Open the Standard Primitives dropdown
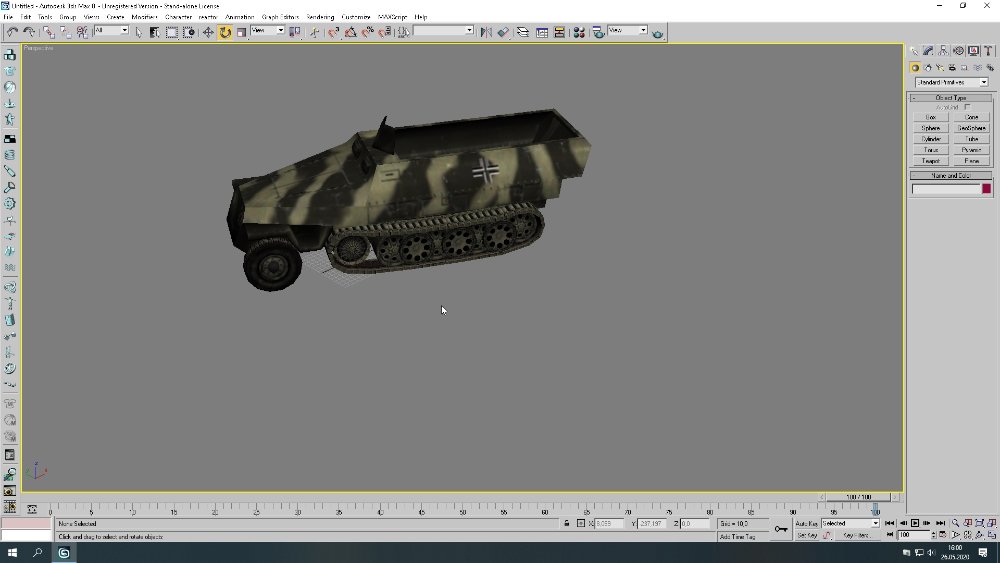The image size is (1000, 563). [952, 82]
